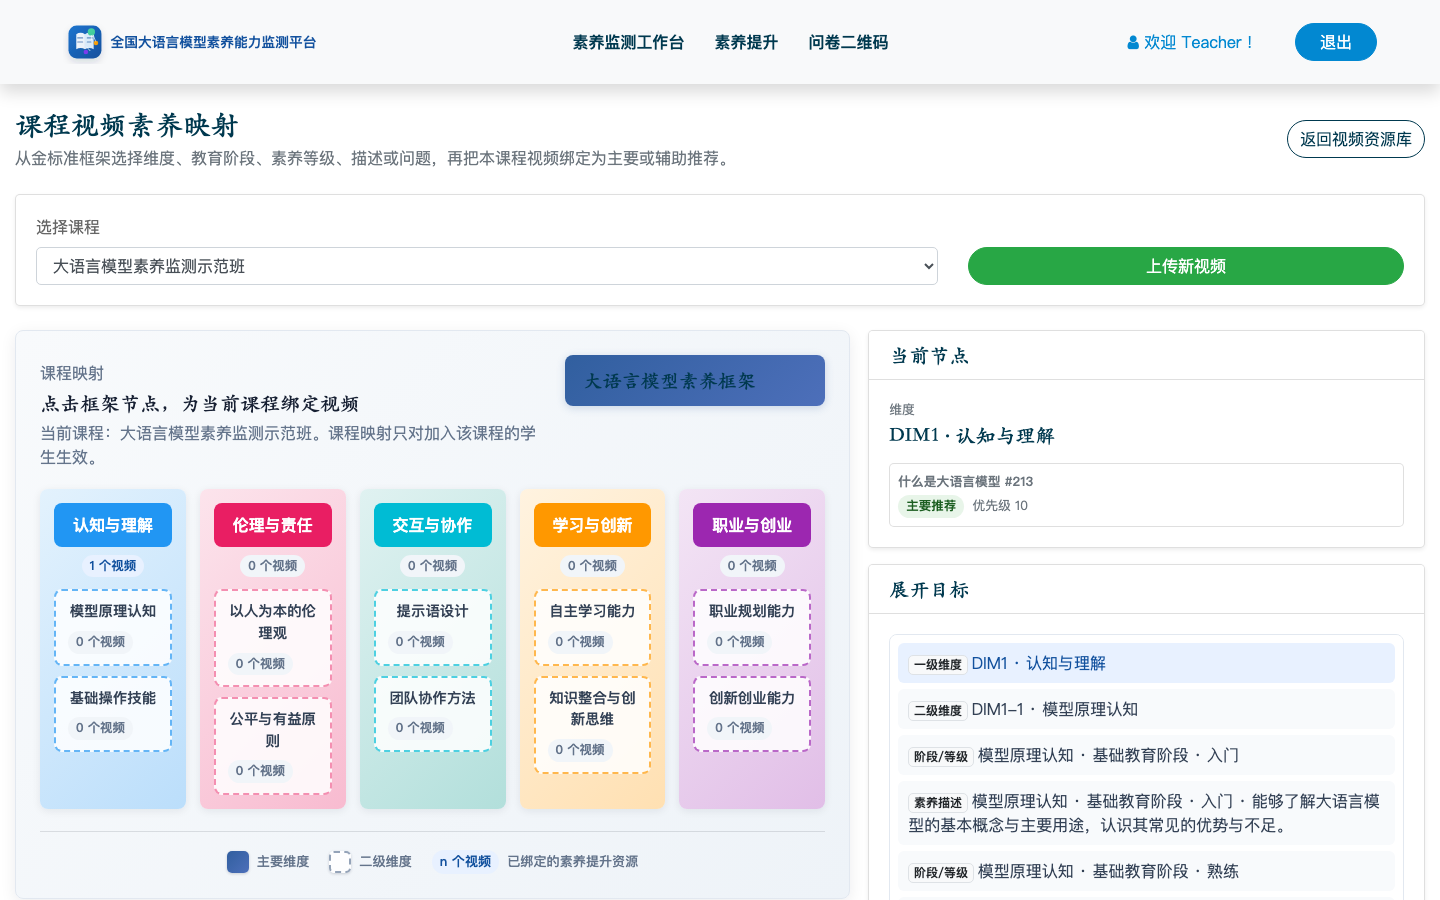This screenshot has width=1440, height=900.
Task: Open the 选择课程 course dropdown
Action: pos(487,266)
